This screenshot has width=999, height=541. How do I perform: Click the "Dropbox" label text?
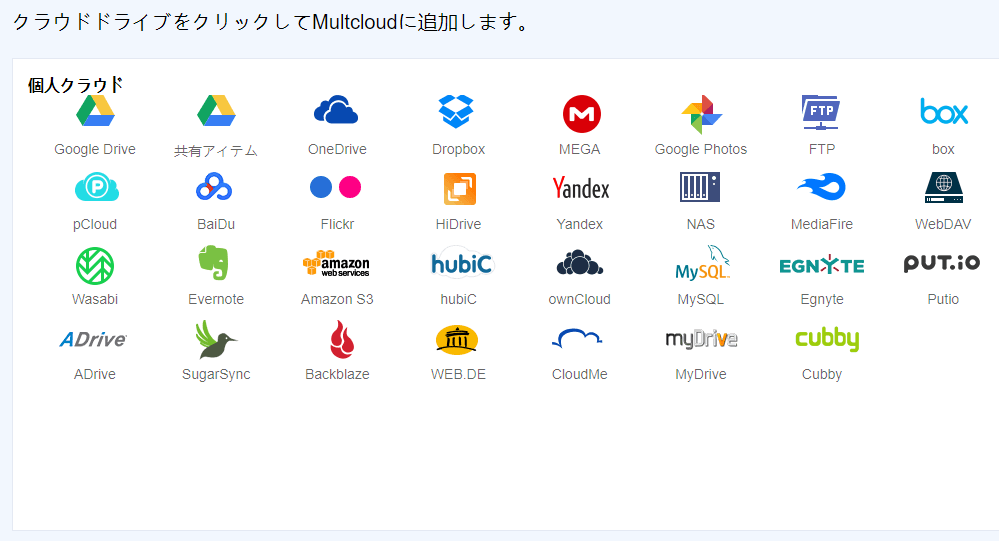458,149
